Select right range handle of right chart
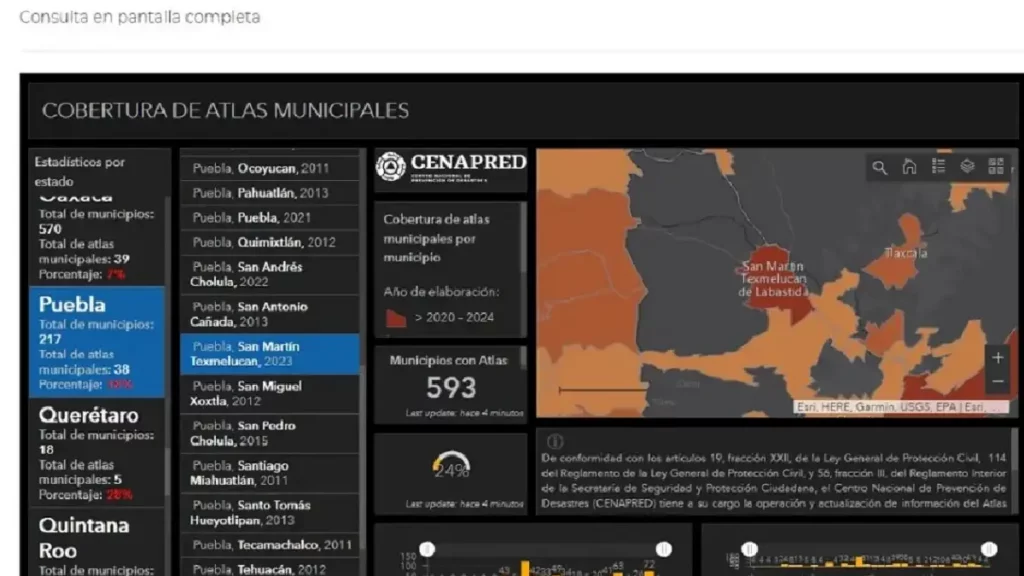 click(x=989, y=549)
